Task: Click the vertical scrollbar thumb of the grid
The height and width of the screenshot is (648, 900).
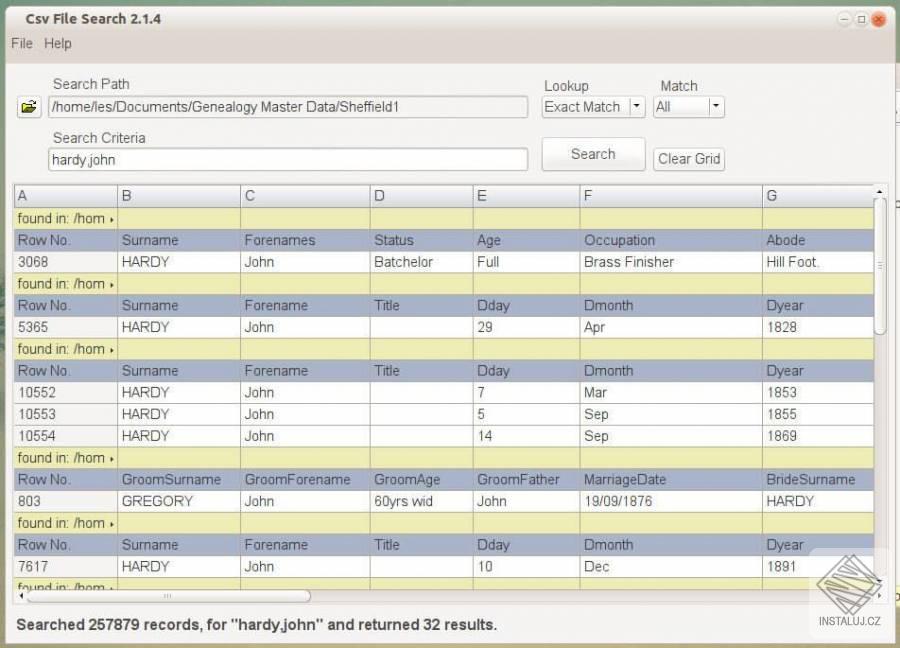Action: pyautogui.click(x=879, y=266)
